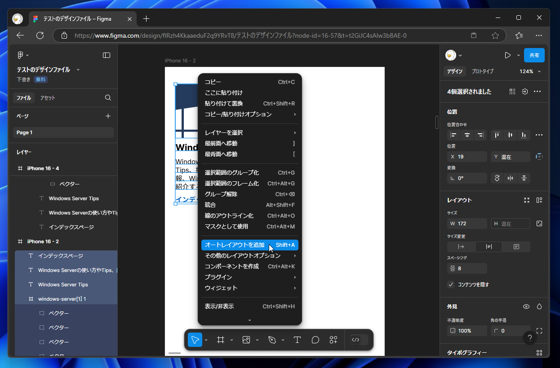Toggle the left sidebar collapse icon
The height and width of the screenshot is (368, 560).
pos(106,55)
